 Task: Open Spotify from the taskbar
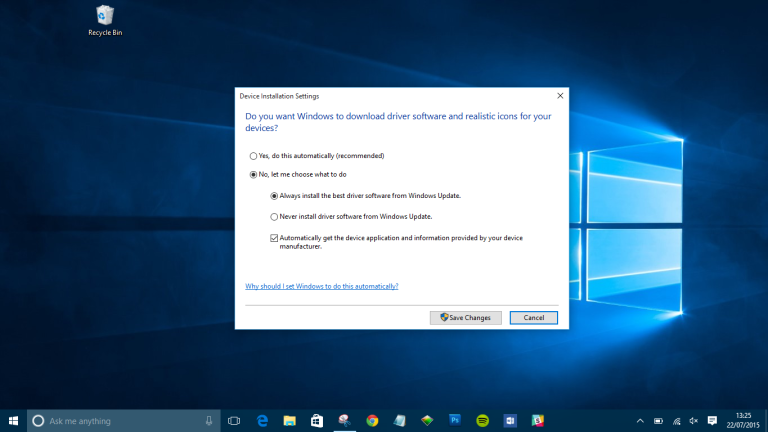pos(482,421)
